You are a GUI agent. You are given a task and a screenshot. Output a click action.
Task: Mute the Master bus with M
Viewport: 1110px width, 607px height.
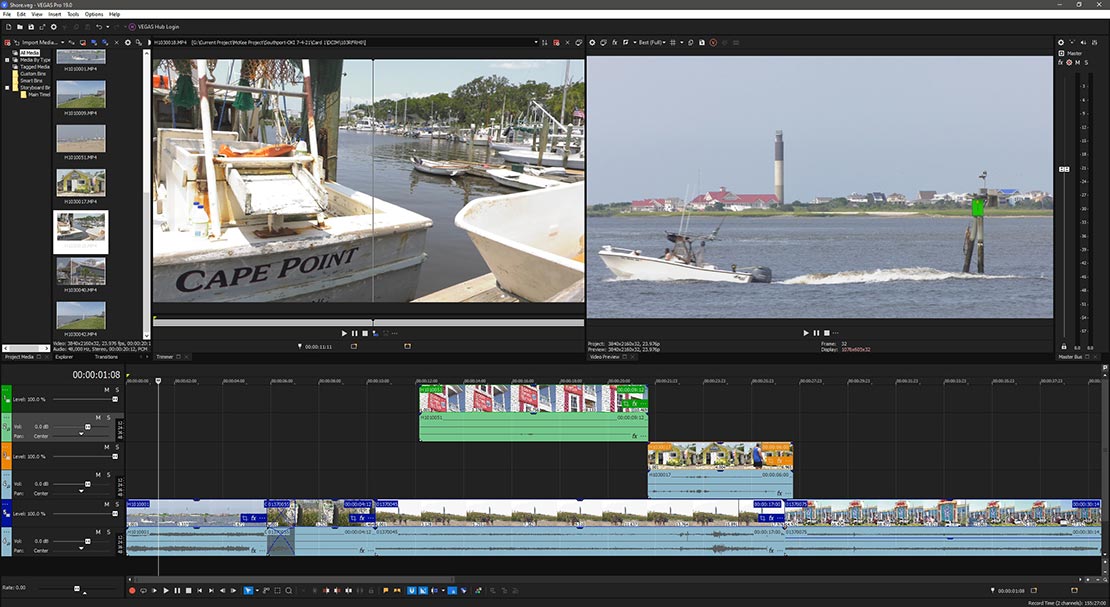[1077, 62]
